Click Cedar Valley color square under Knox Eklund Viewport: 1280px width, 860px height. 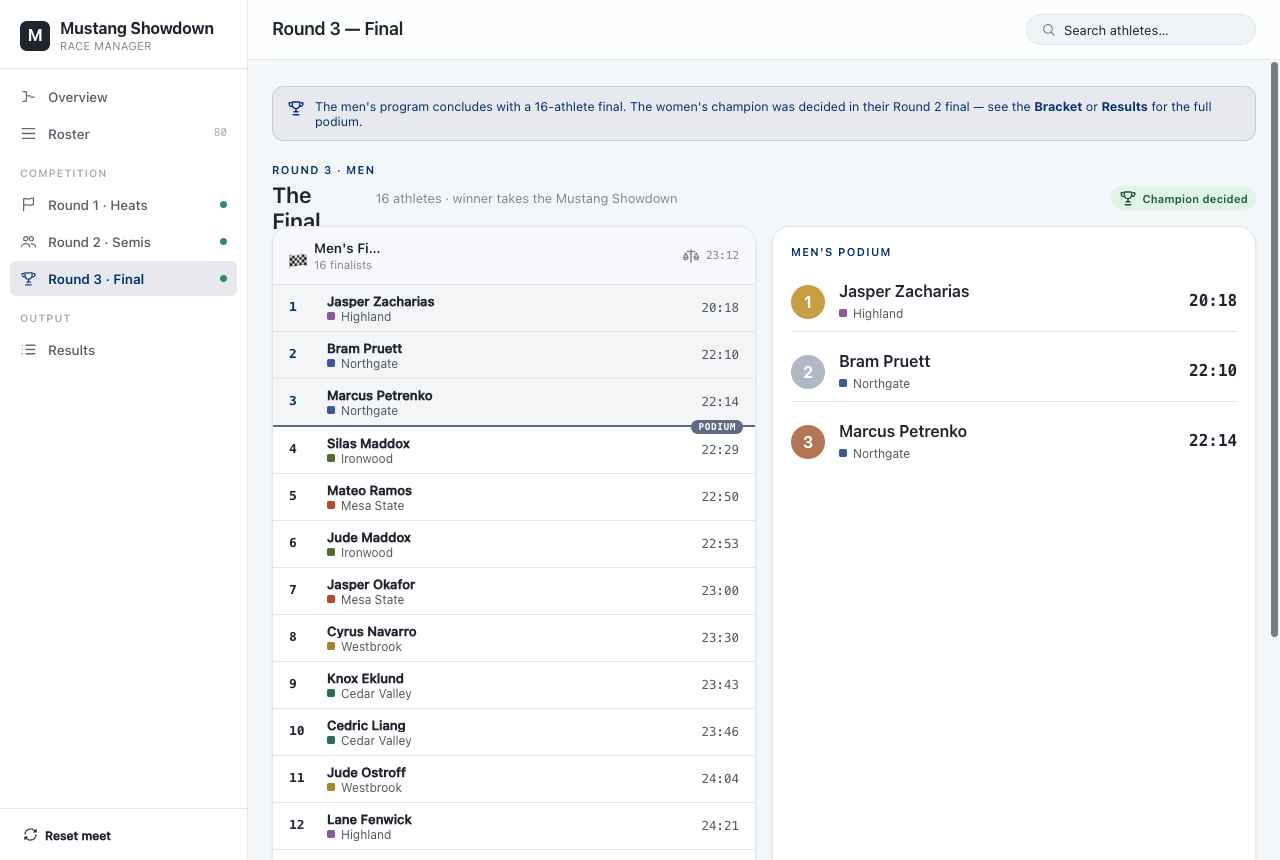[331, 694]
